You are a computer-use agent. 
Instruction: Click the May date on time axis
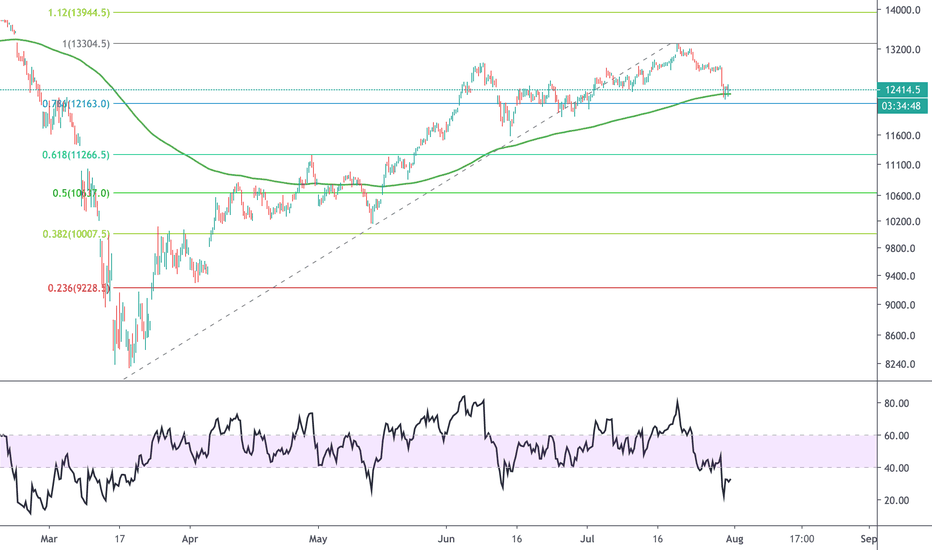[318, 539]
